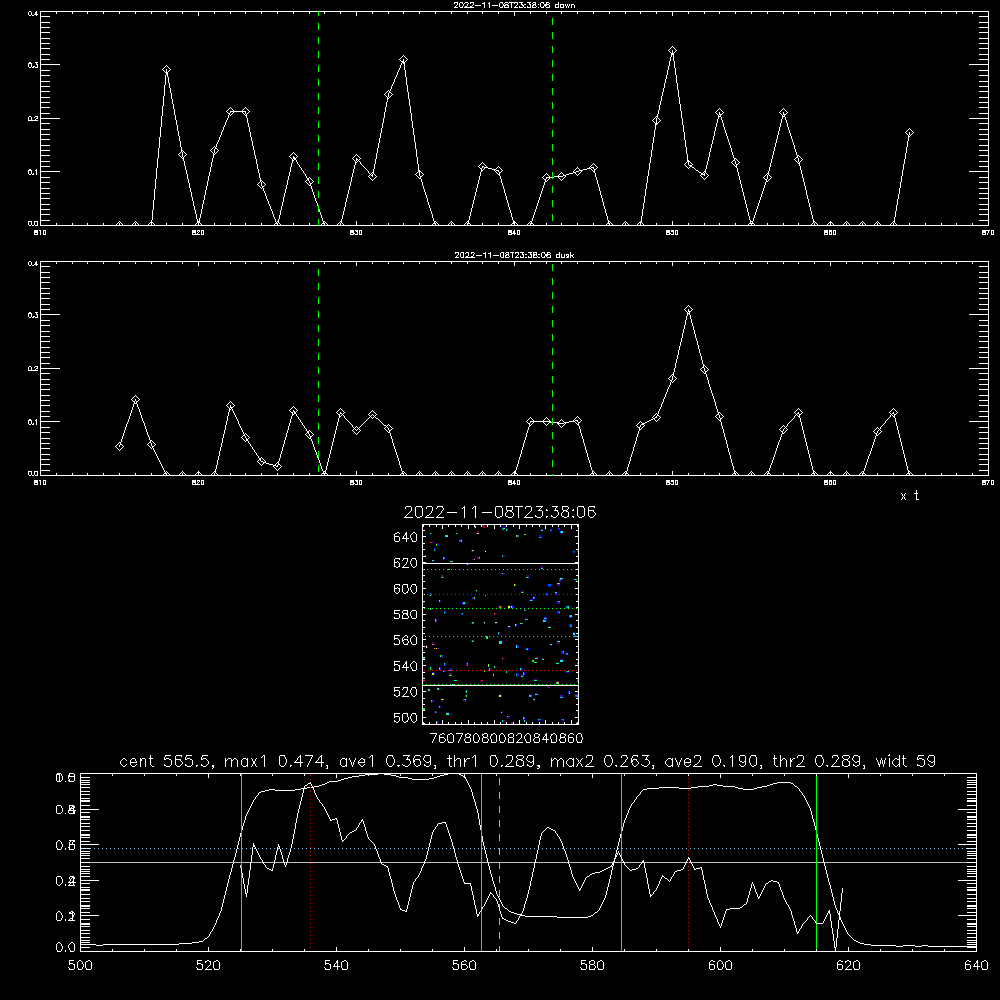Click the 'thr2 0.289' value in the stats line
Image resolution: width=1000 pixels, height=1000 pixels.
tap(817, 761)
